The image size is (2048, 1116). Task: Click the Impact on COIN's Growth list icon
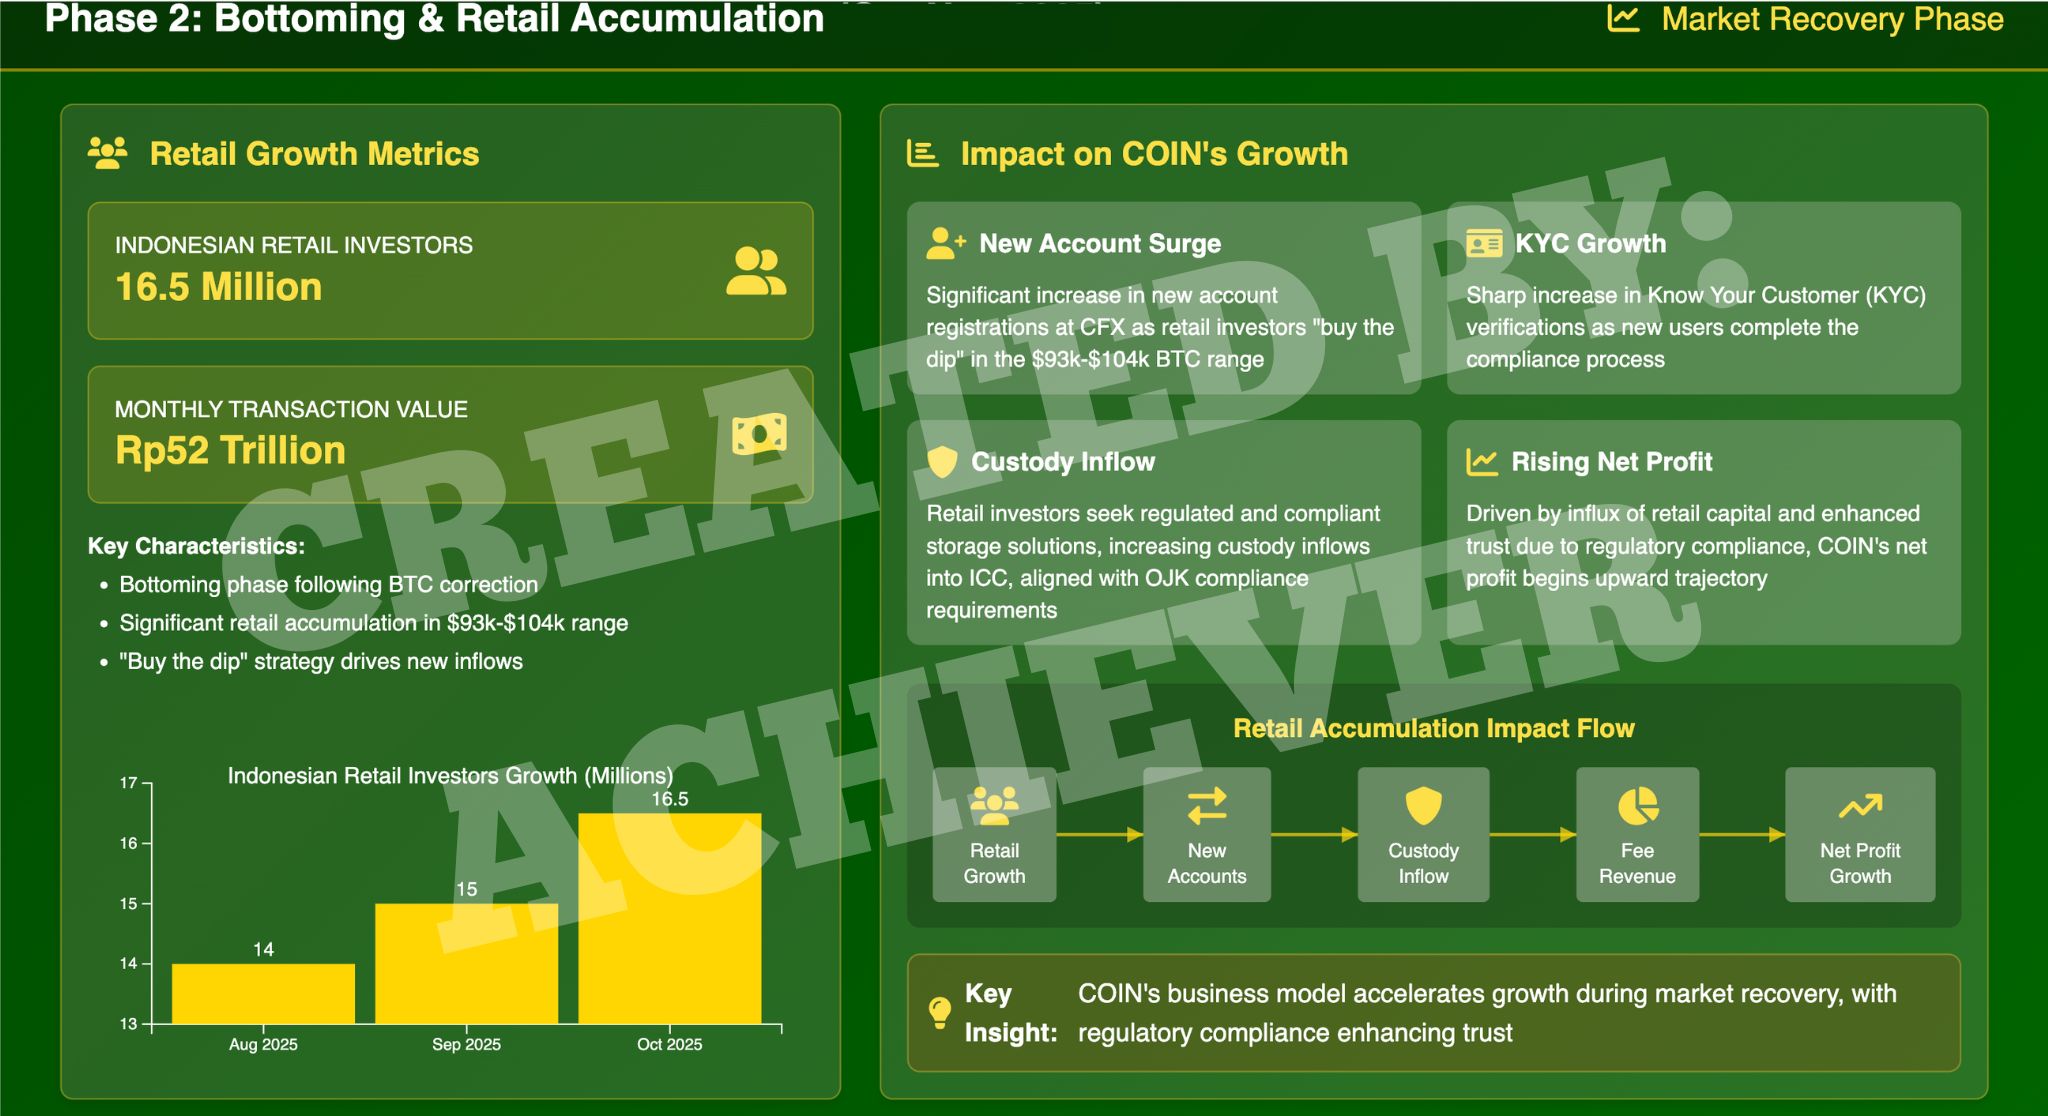coord(922,154)
